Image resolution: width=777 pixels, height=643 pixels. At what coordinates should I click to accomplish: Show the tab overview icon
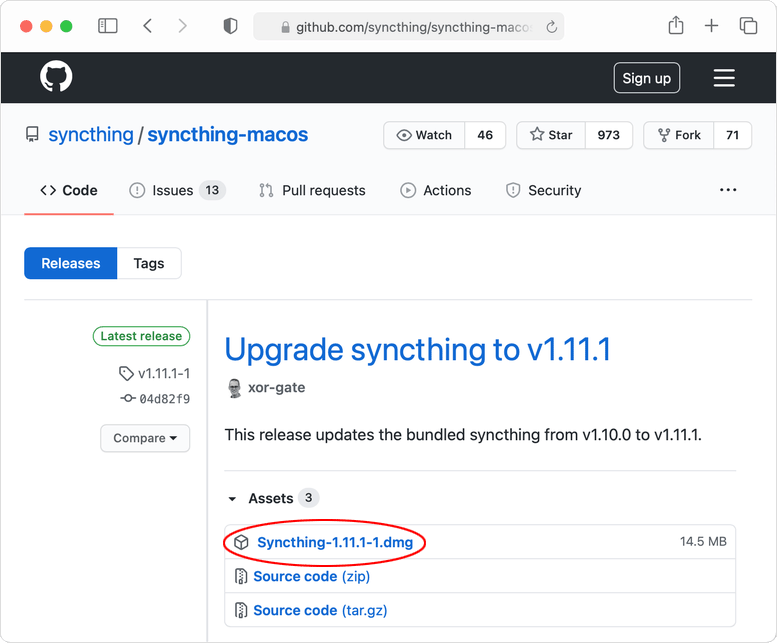click(748, 26)
